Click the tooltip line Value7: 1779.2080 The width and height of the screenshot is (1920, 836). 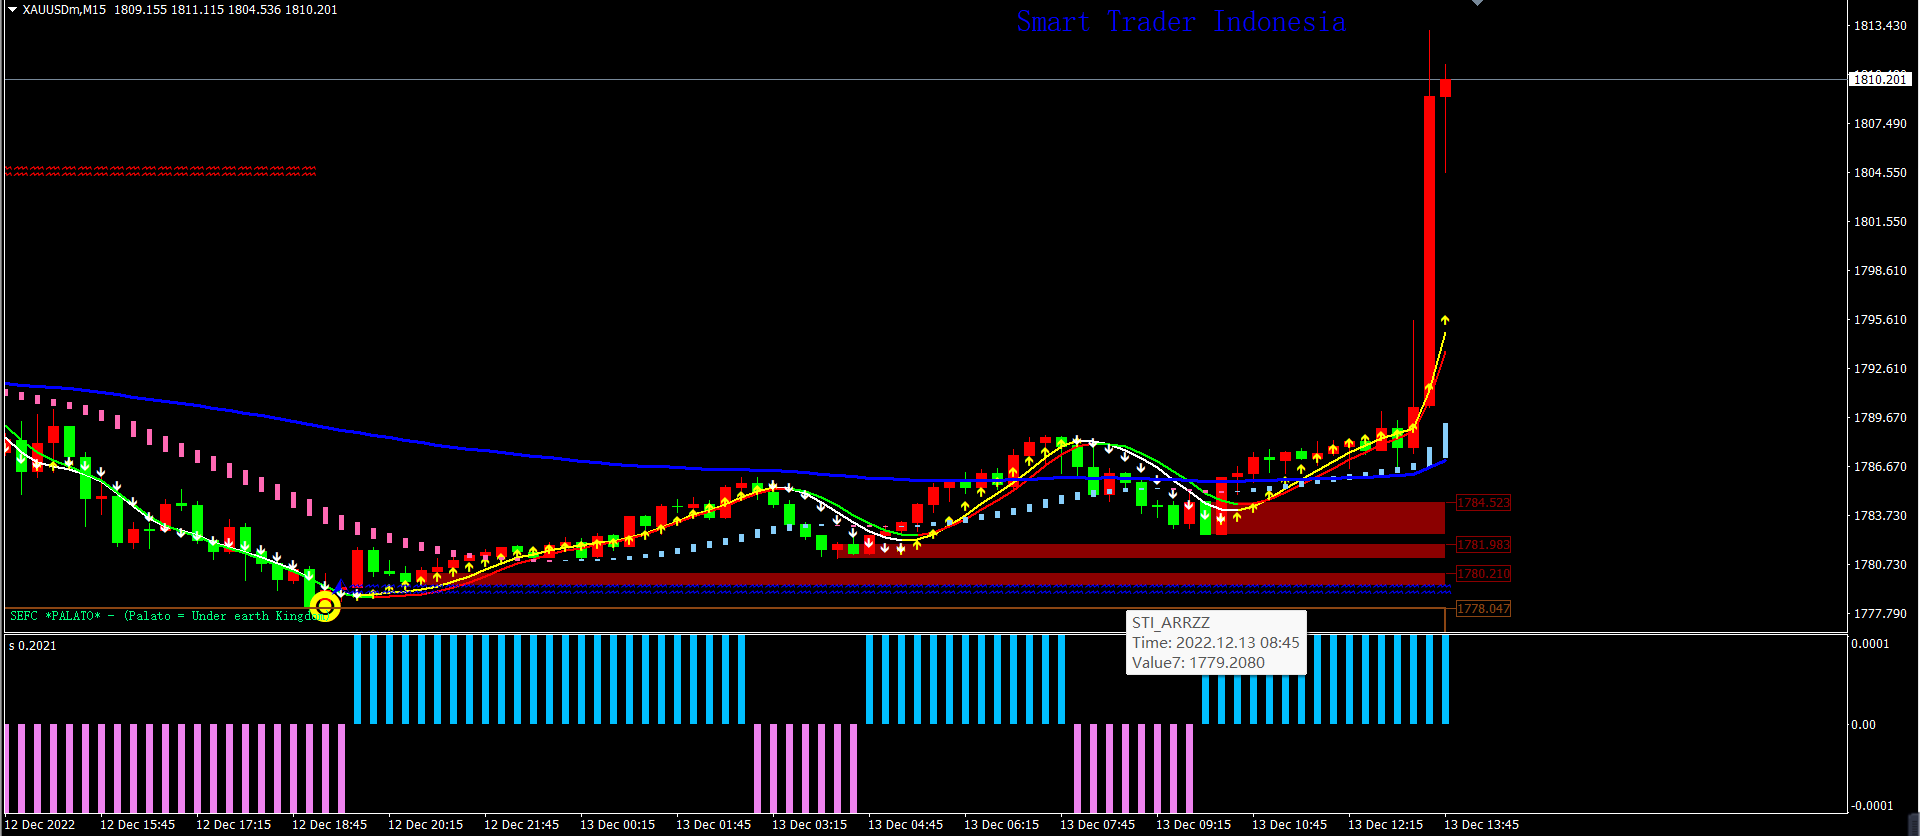click(1198, 663)
